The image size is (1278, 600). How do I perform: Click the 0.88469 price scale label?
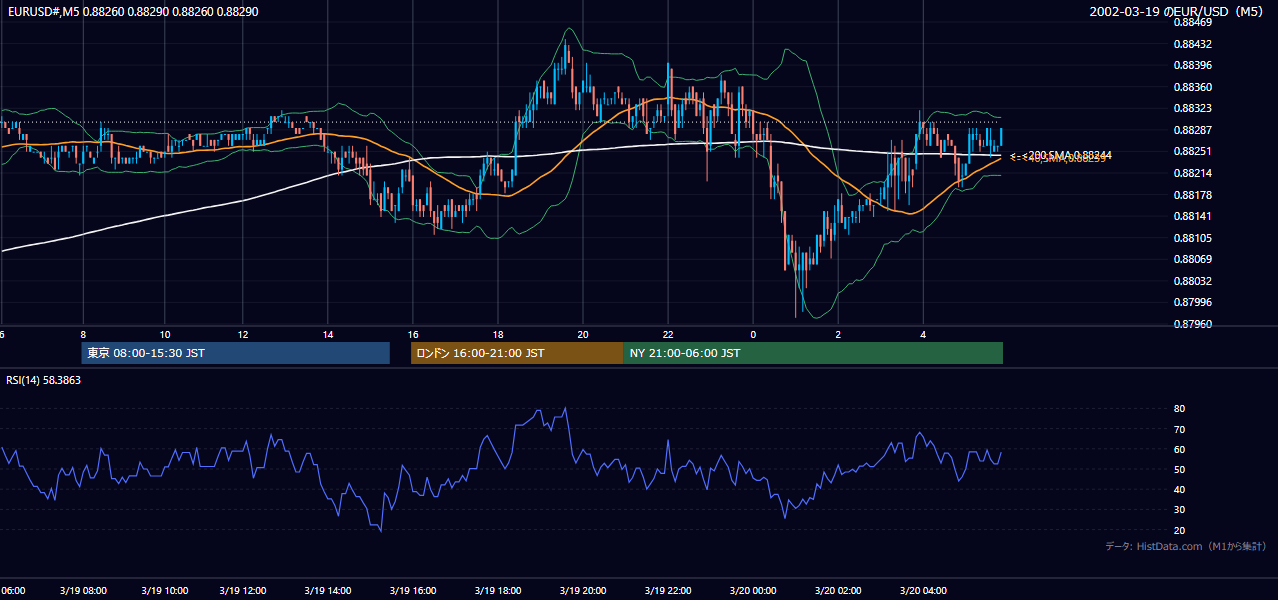point(1193,22)
